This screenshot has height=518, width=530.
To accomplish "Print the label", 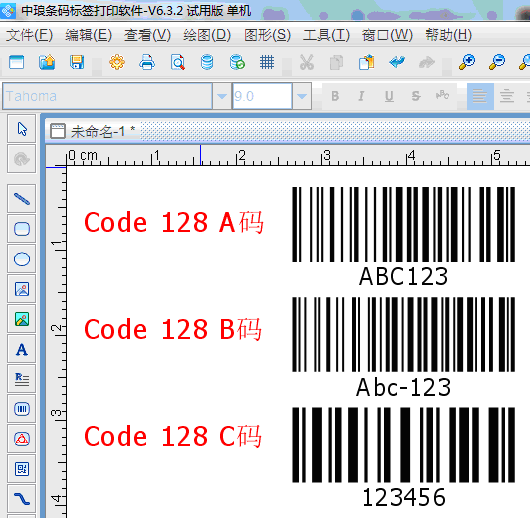I will click(x=147, y=62).
